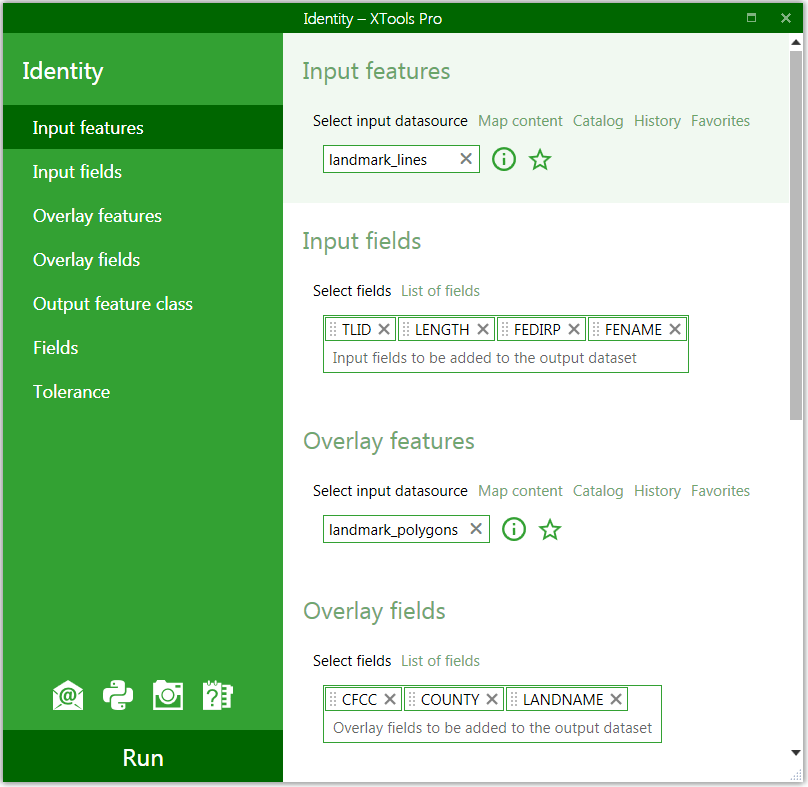Screen dimensions: 808x787
Task: Click overlay fields entry area placeholder text
Action: point(492,728)
